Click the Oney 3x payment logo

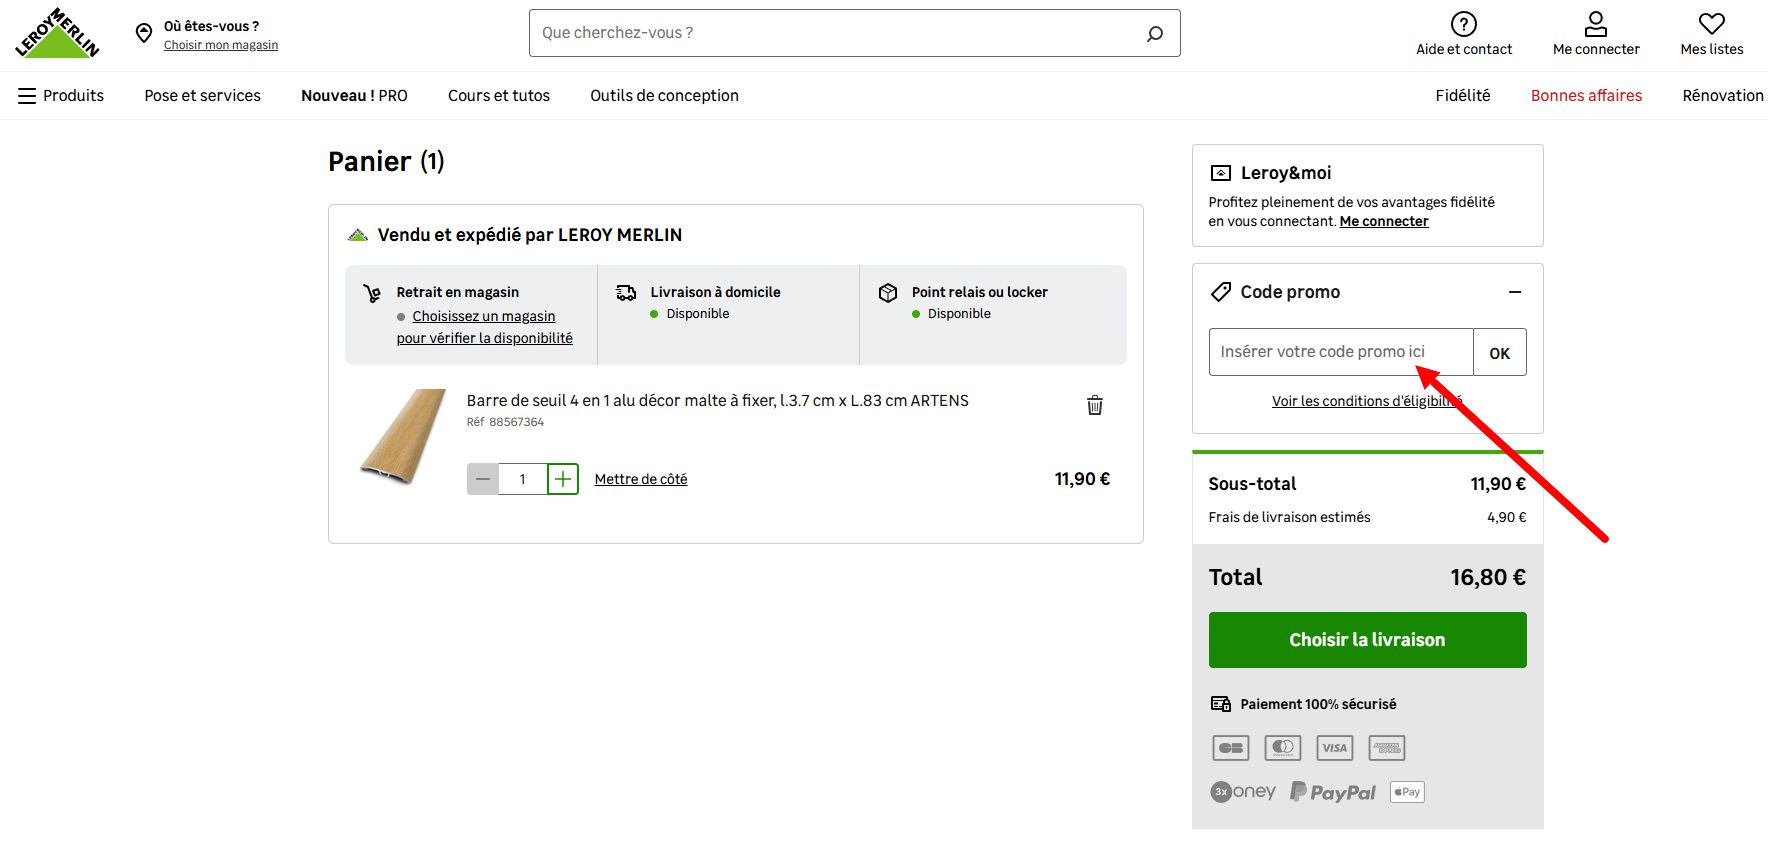1243,792
